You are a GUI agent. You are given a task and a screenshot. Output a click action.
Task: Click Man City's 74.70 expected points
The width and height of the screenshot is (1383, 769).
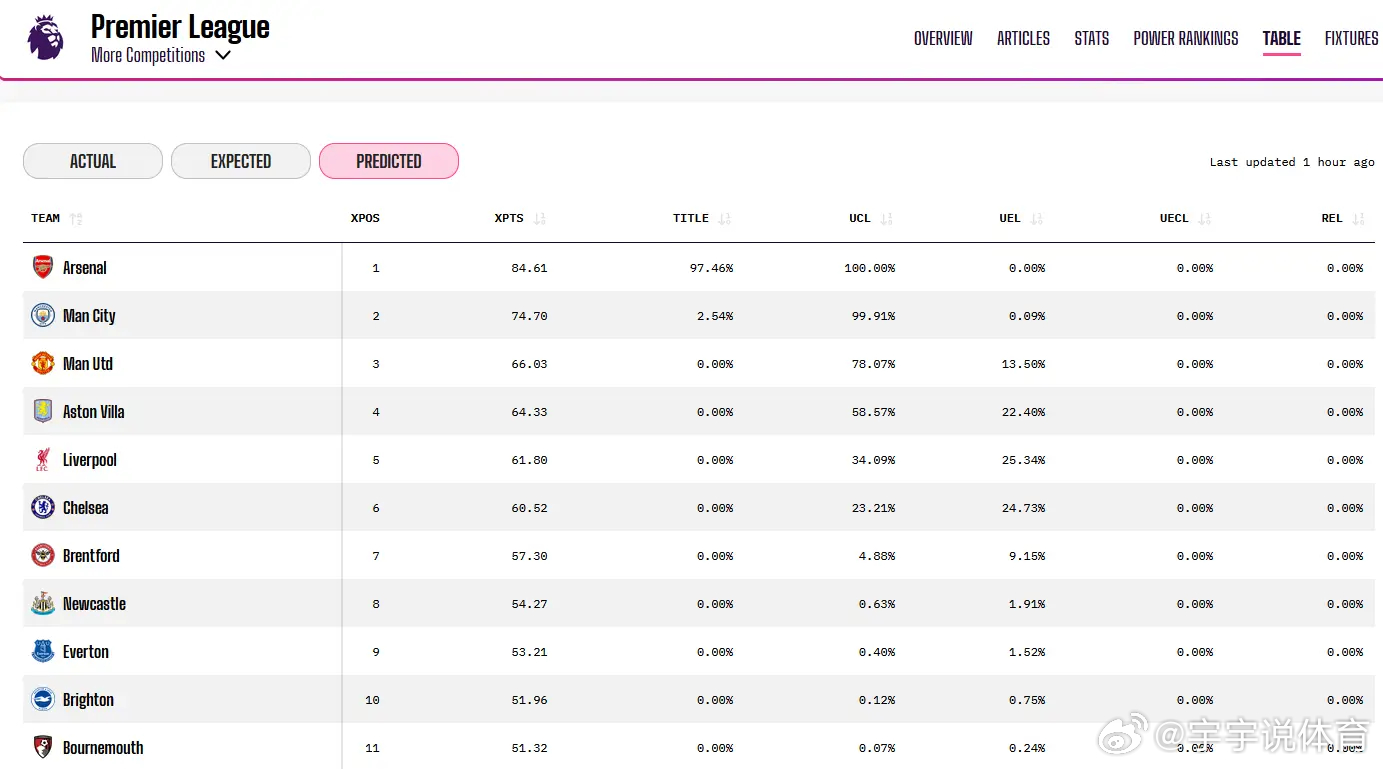click(529, 316)
